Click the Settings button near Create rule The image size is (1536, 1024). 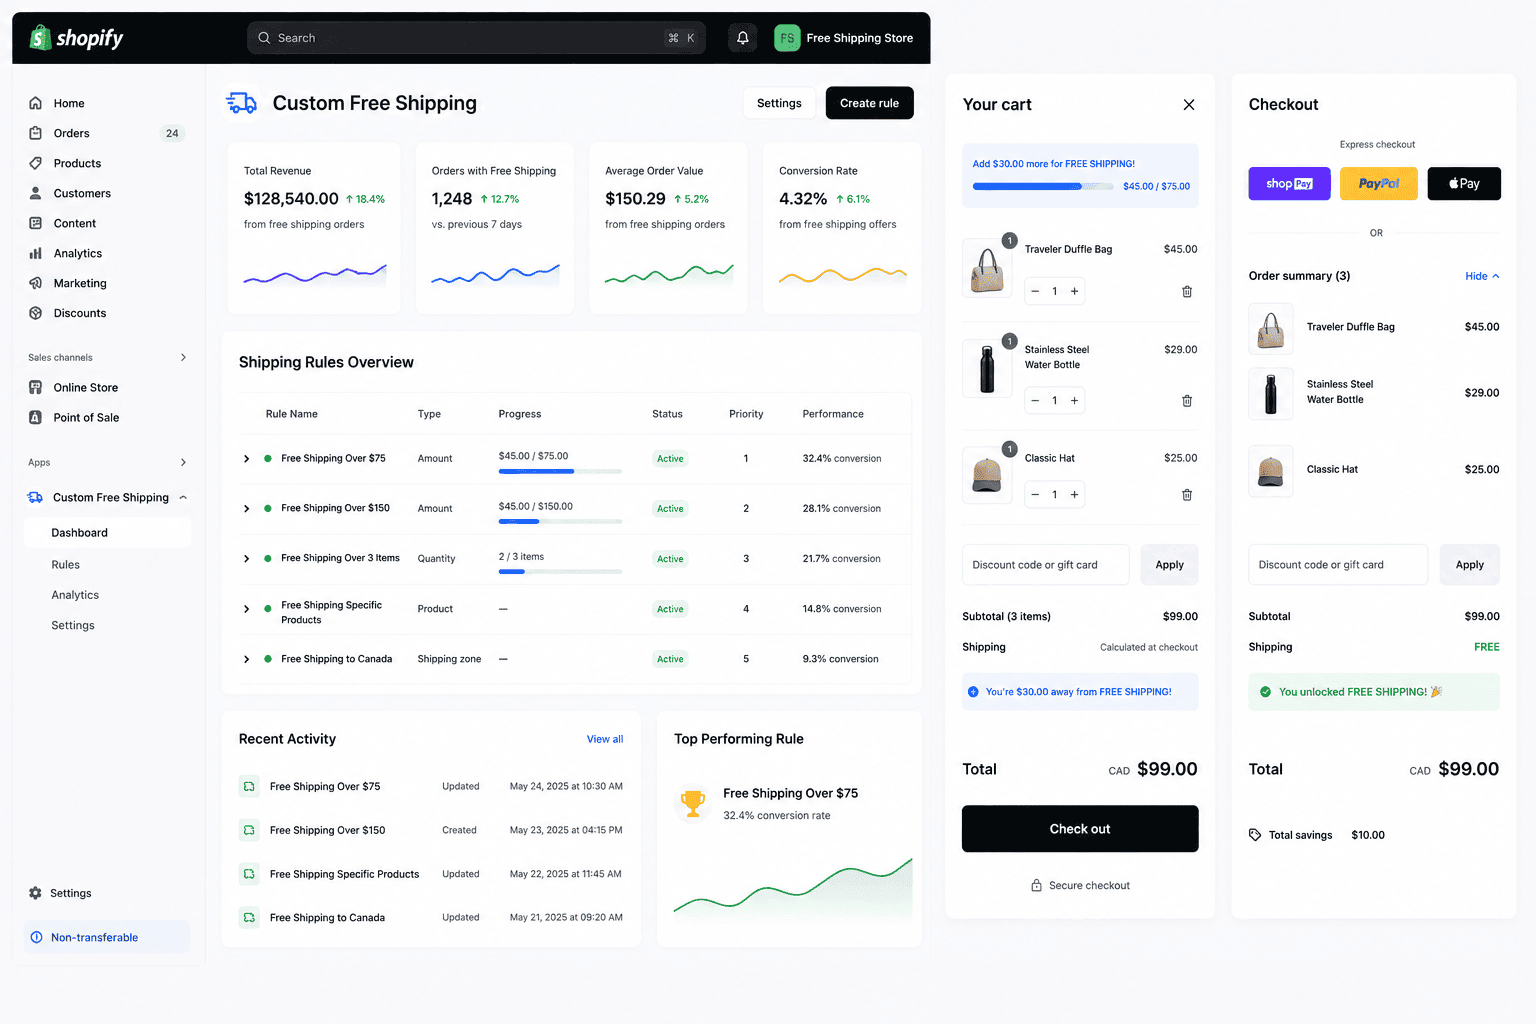[779, 103]
